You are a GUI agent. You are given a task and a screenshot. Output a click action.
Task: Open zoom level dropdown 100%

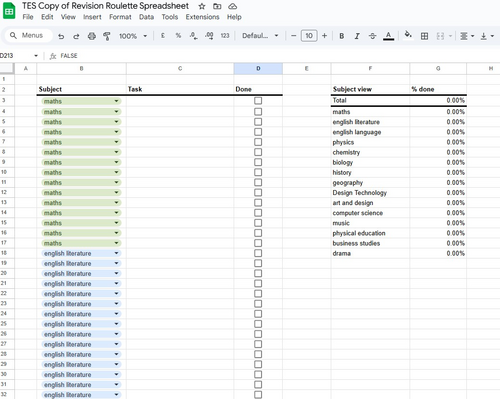click(133, 36)
